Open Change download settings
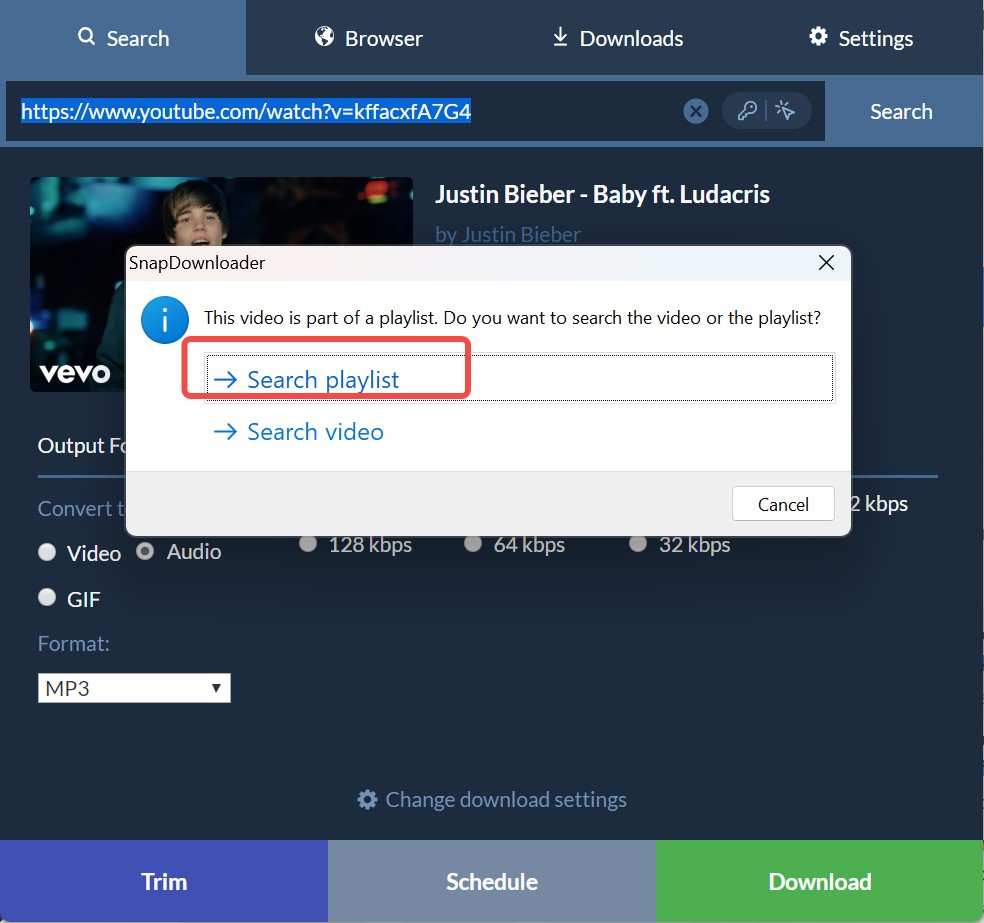The height and width of the screenshot is (923, 984). coord(492,799)
